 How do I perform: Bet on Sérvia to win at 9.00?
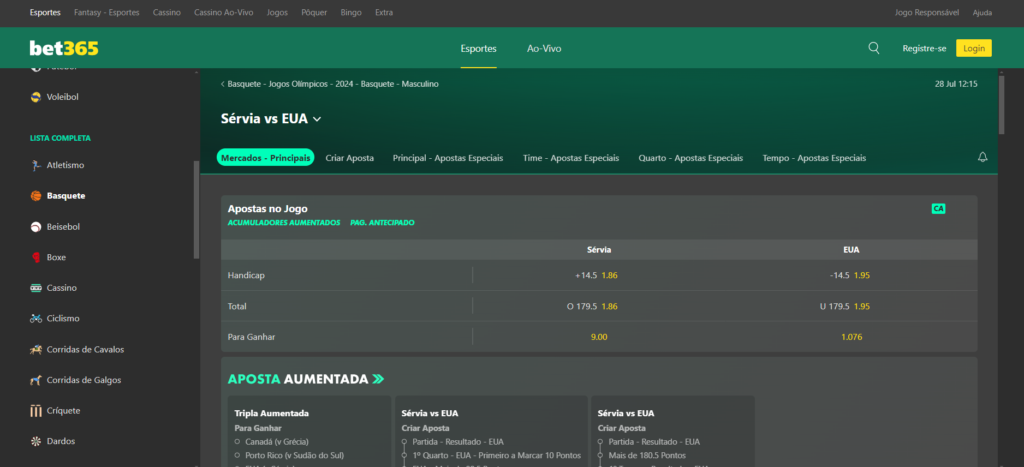point(599,336)
